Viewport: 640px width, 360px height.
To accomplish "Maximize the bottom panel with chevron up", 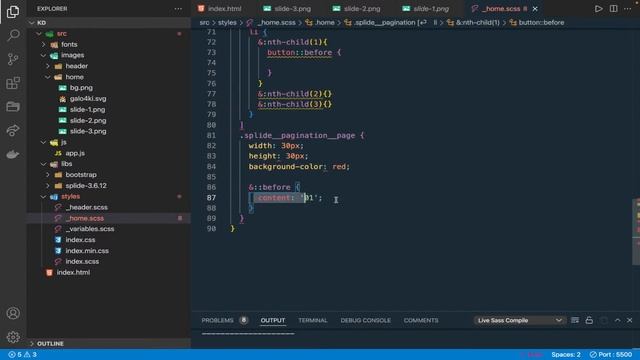I will [618, 320].
